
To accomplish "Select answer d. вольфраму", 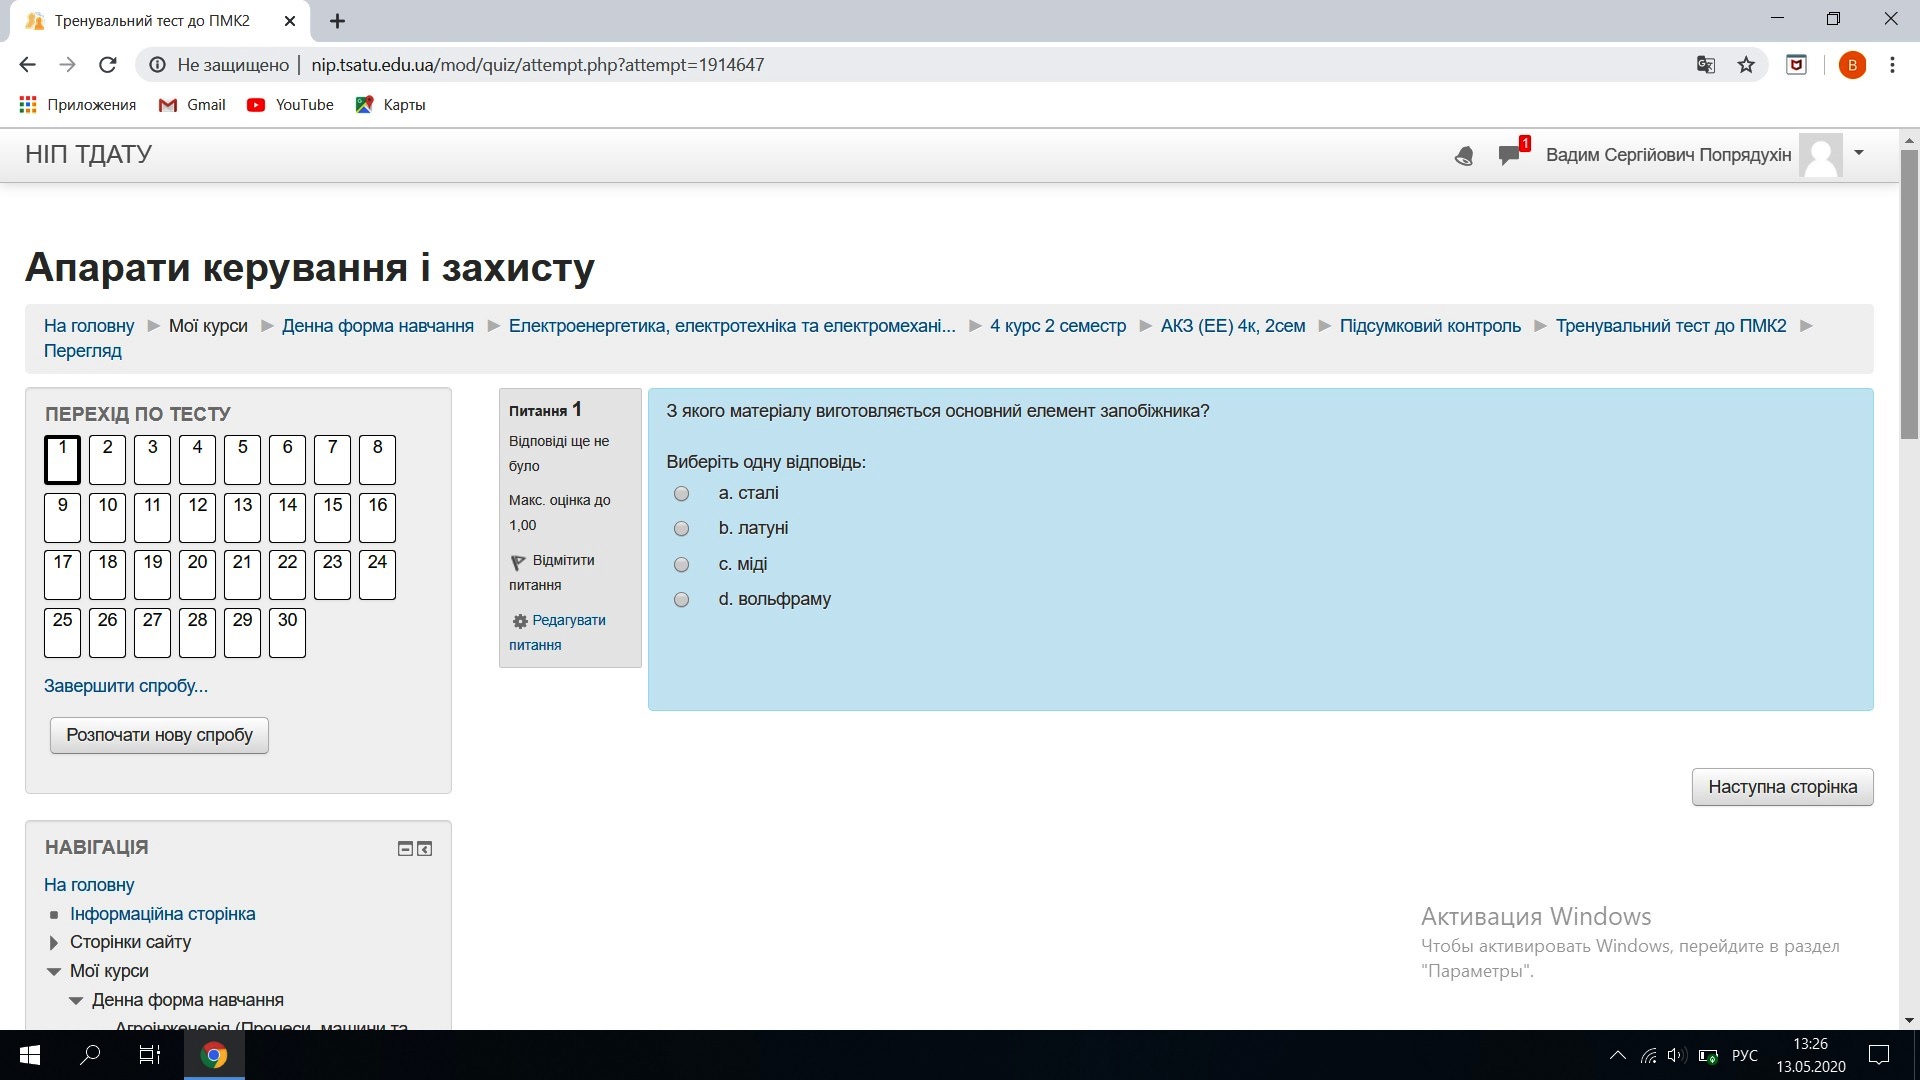I will [682, 600].
